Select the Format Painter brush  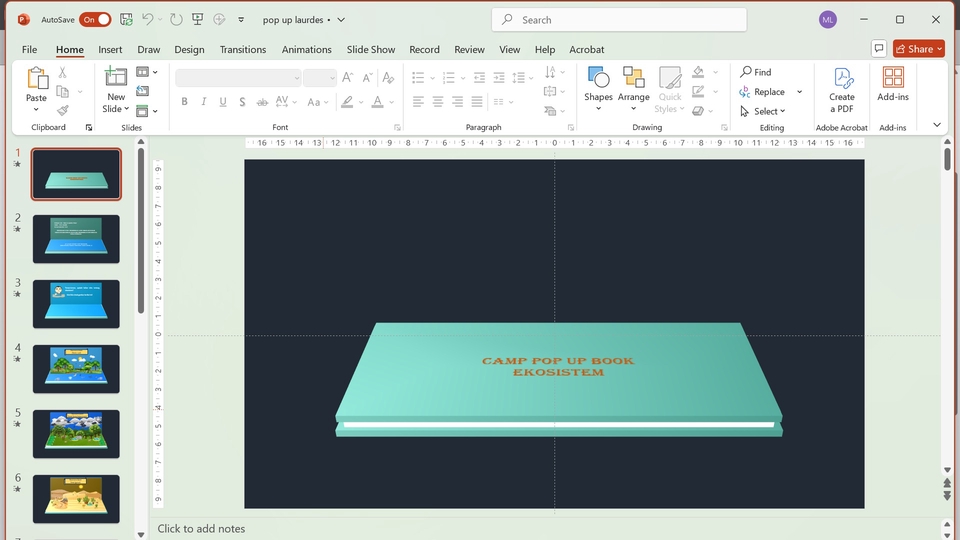pos(62,111)
